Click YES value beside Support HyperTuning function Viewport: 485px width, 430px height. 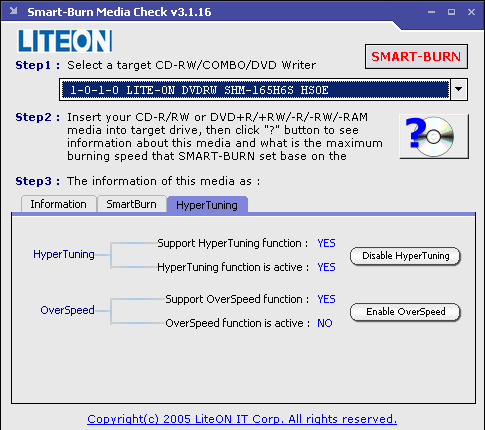click(x=326, y=243)
